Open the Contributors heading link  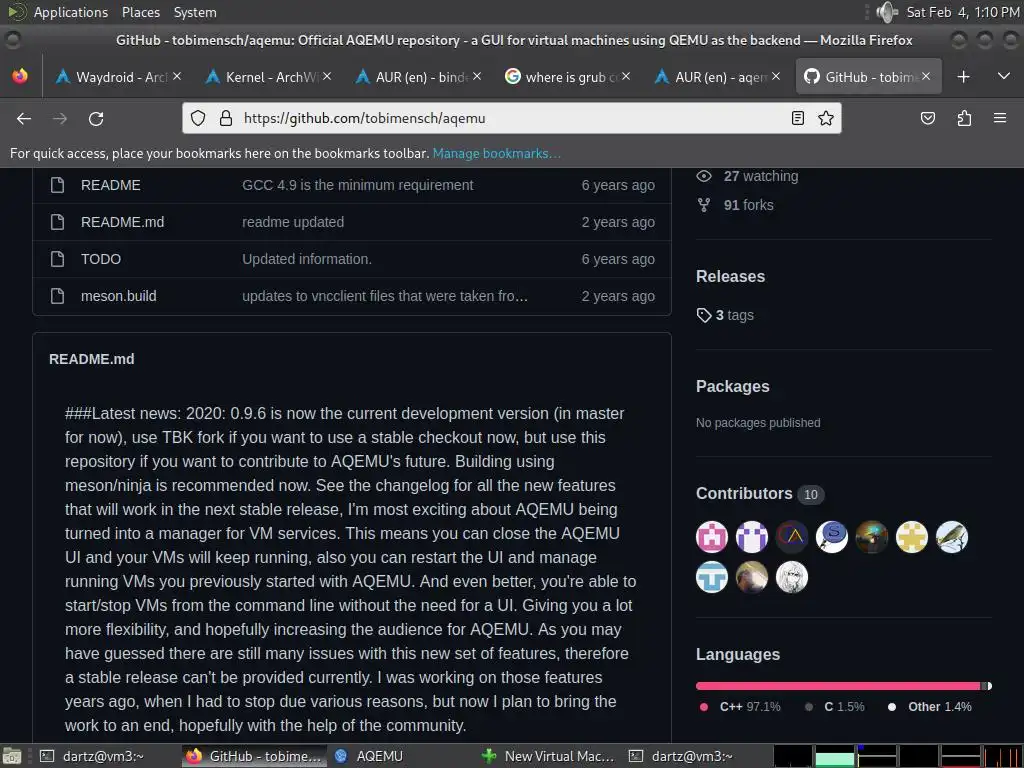[760, 494]
